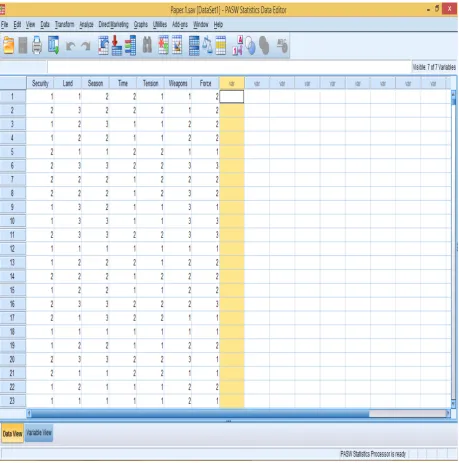Recall recently used dialogs icon
The image size is (459, 463).
tap(53, 45)
